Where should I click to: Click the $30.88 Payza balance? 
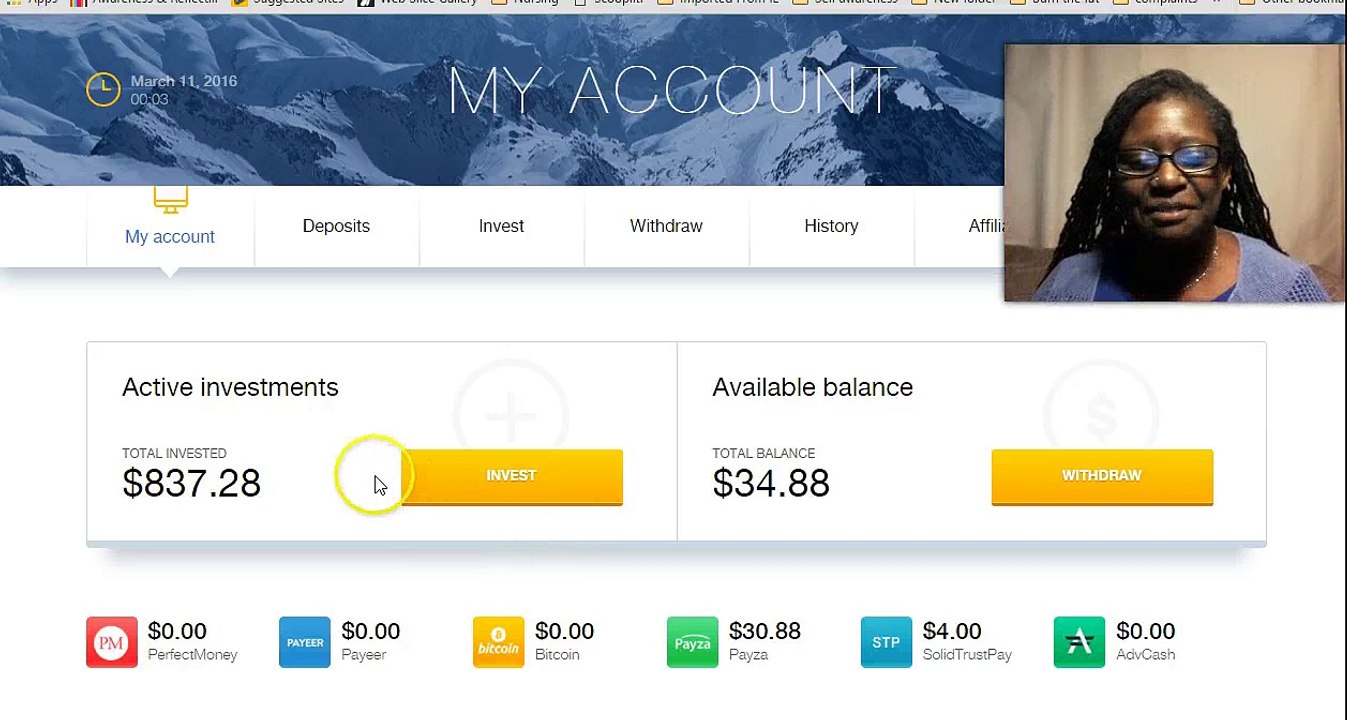pos(765,631)
